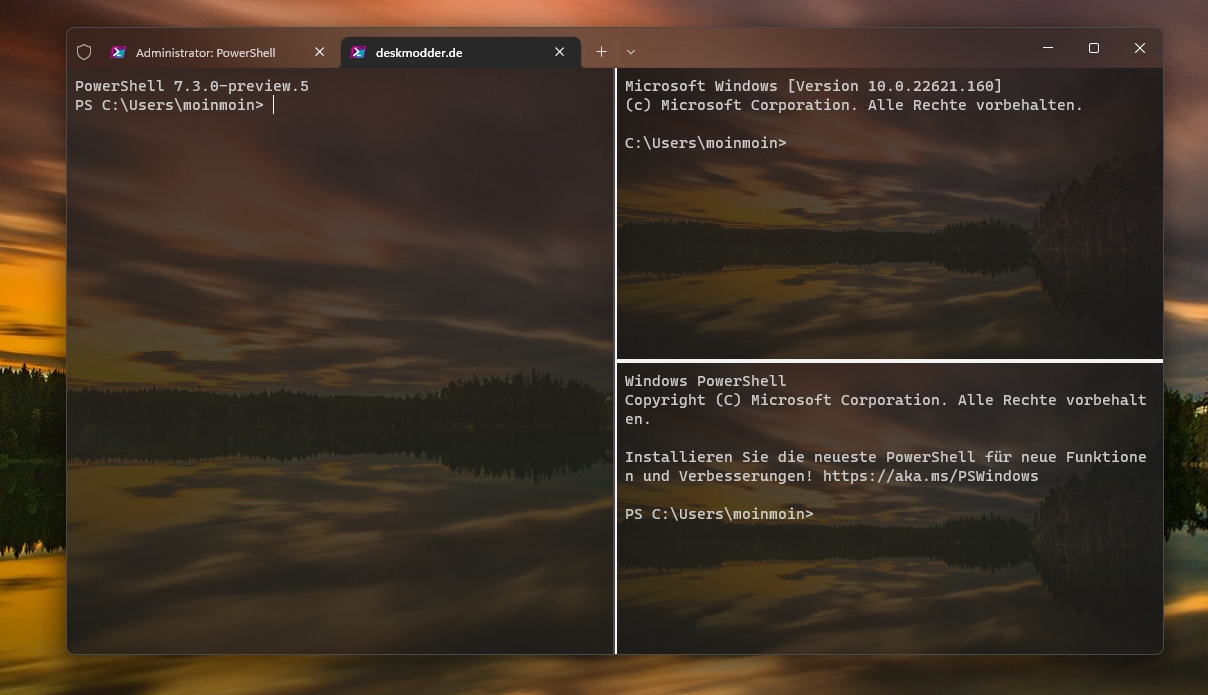Click the administrator shield icon in the tab bar
Viewport: 1208px width, 695px height.
tap(84, 52)
